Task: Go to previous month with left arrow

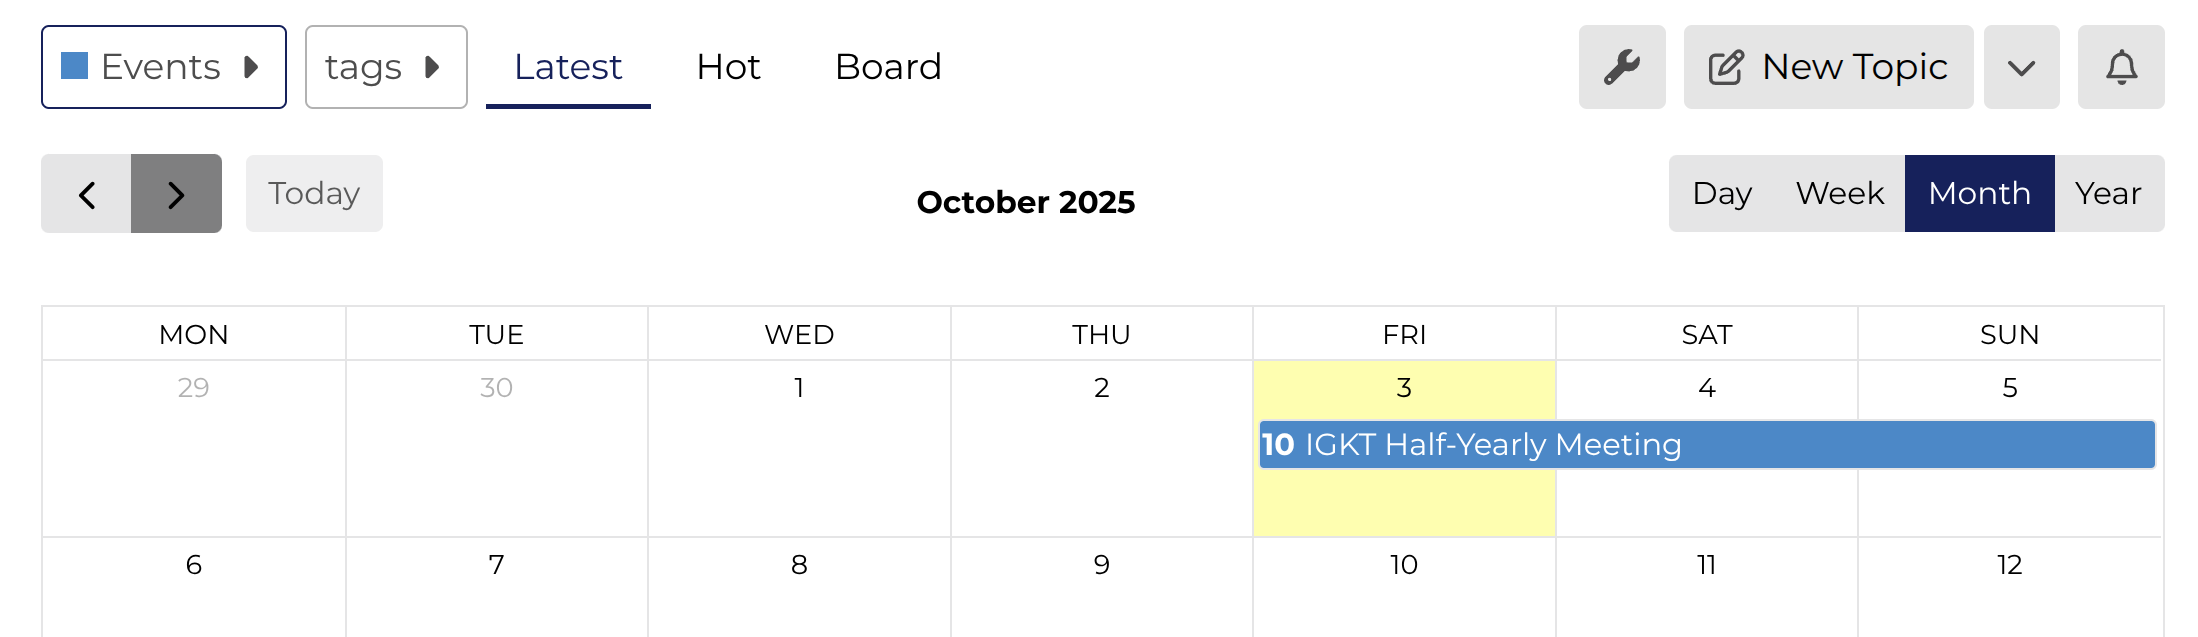Action: (87, 194)
